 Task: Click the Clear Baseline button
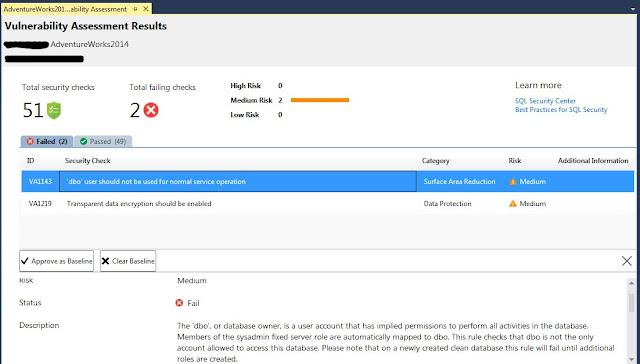pos(128,261)
